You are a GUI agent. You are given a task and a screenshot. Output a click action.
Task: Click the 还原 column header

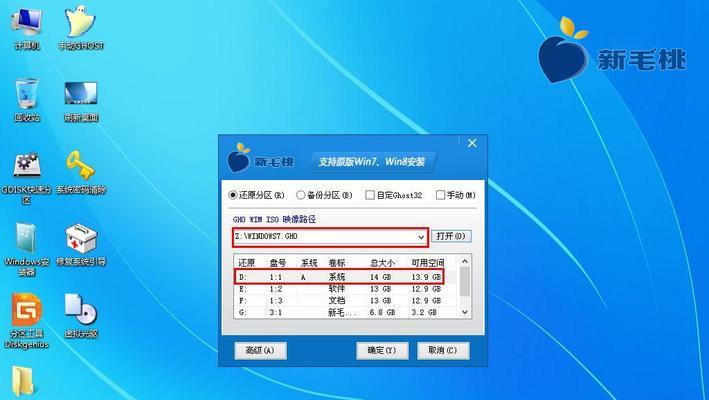click(247, 263)
